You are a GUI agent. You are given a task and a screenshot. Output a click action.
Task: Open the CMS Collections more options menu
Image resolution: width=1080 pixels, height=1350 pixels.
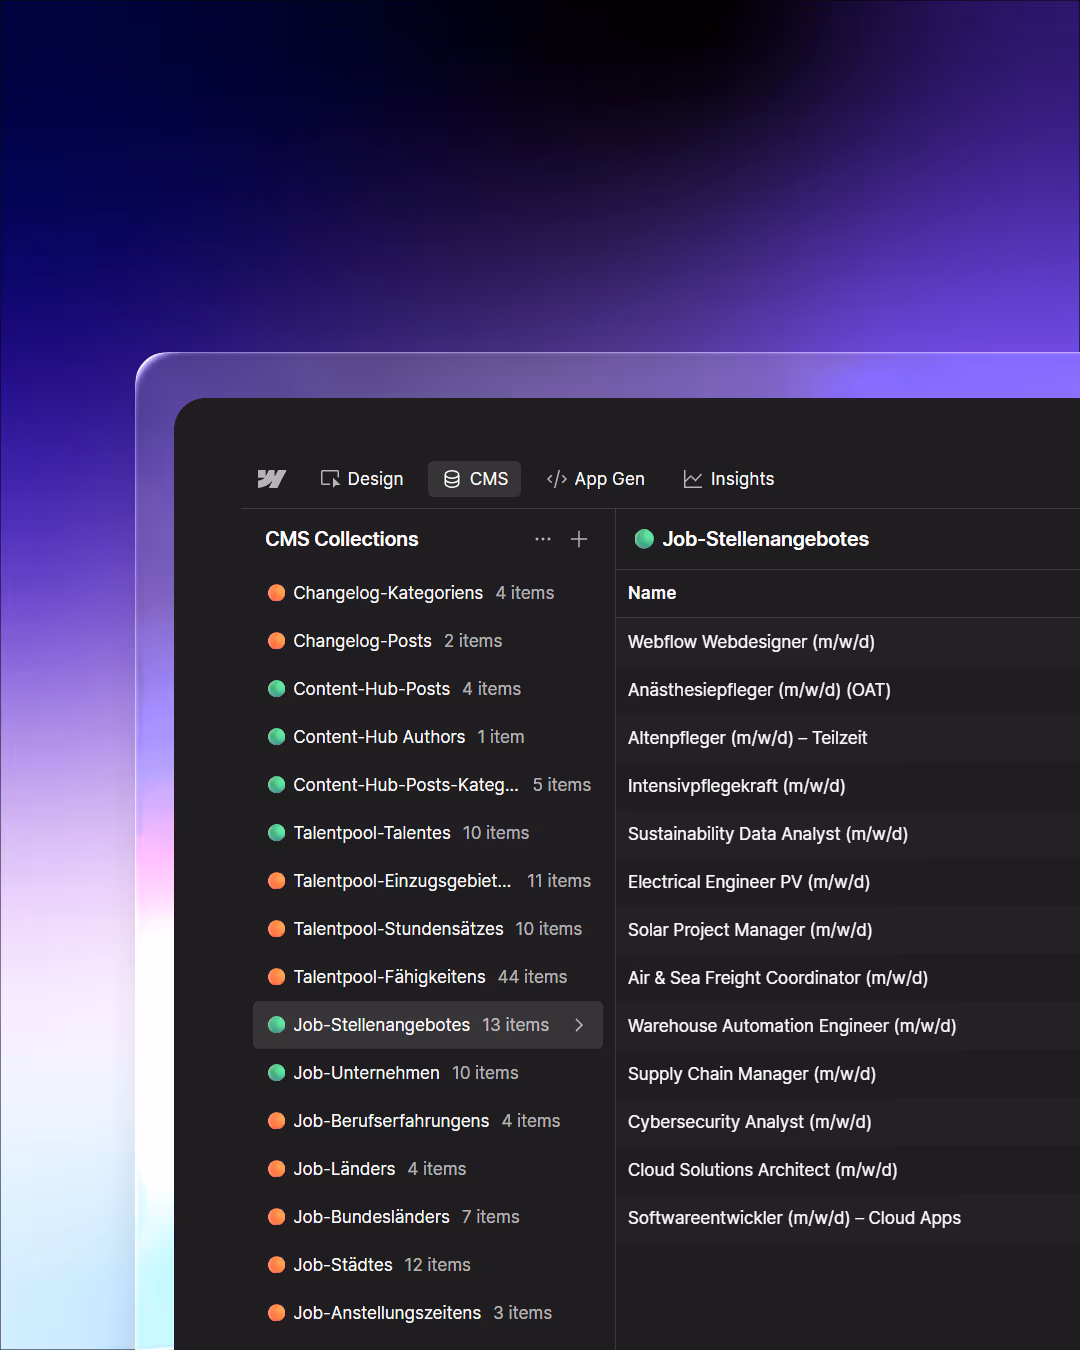pyautogui.click(x=543, y=539)
